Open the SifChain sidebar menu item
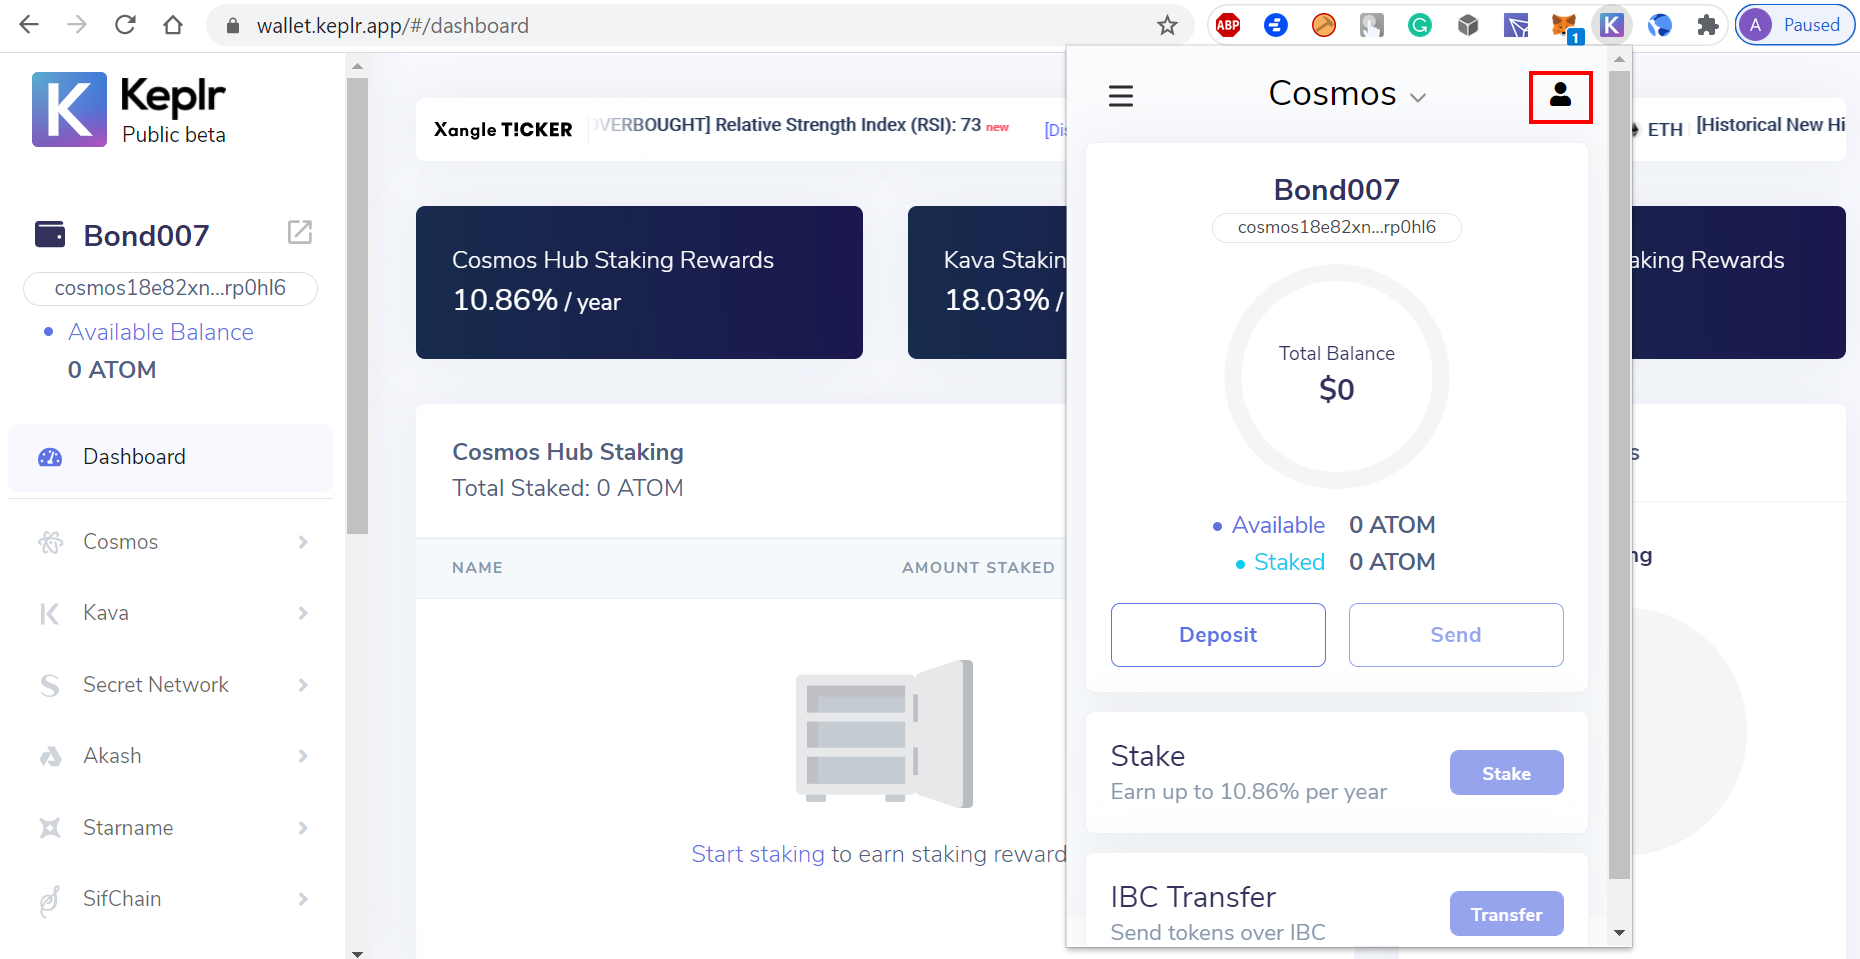Viewport: 1860px width, 959px height. (170, 899)
